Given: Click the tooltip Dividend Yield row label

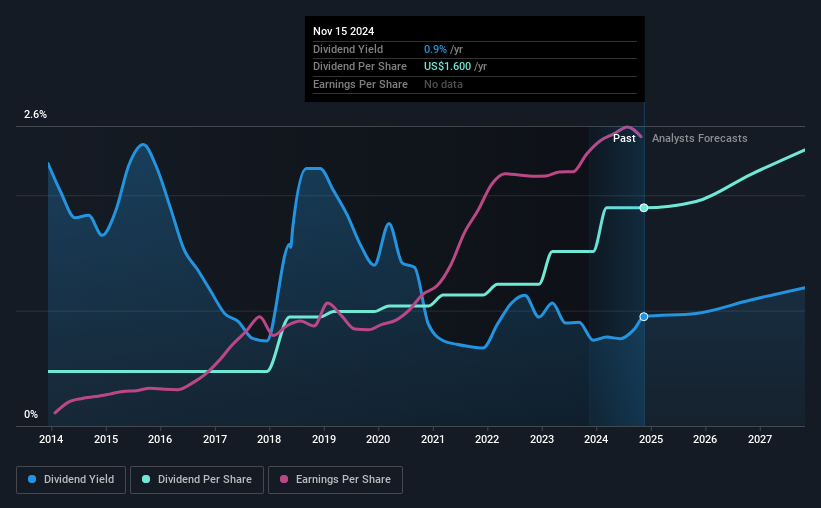Looking at the screenshot, I should [348, 49].
